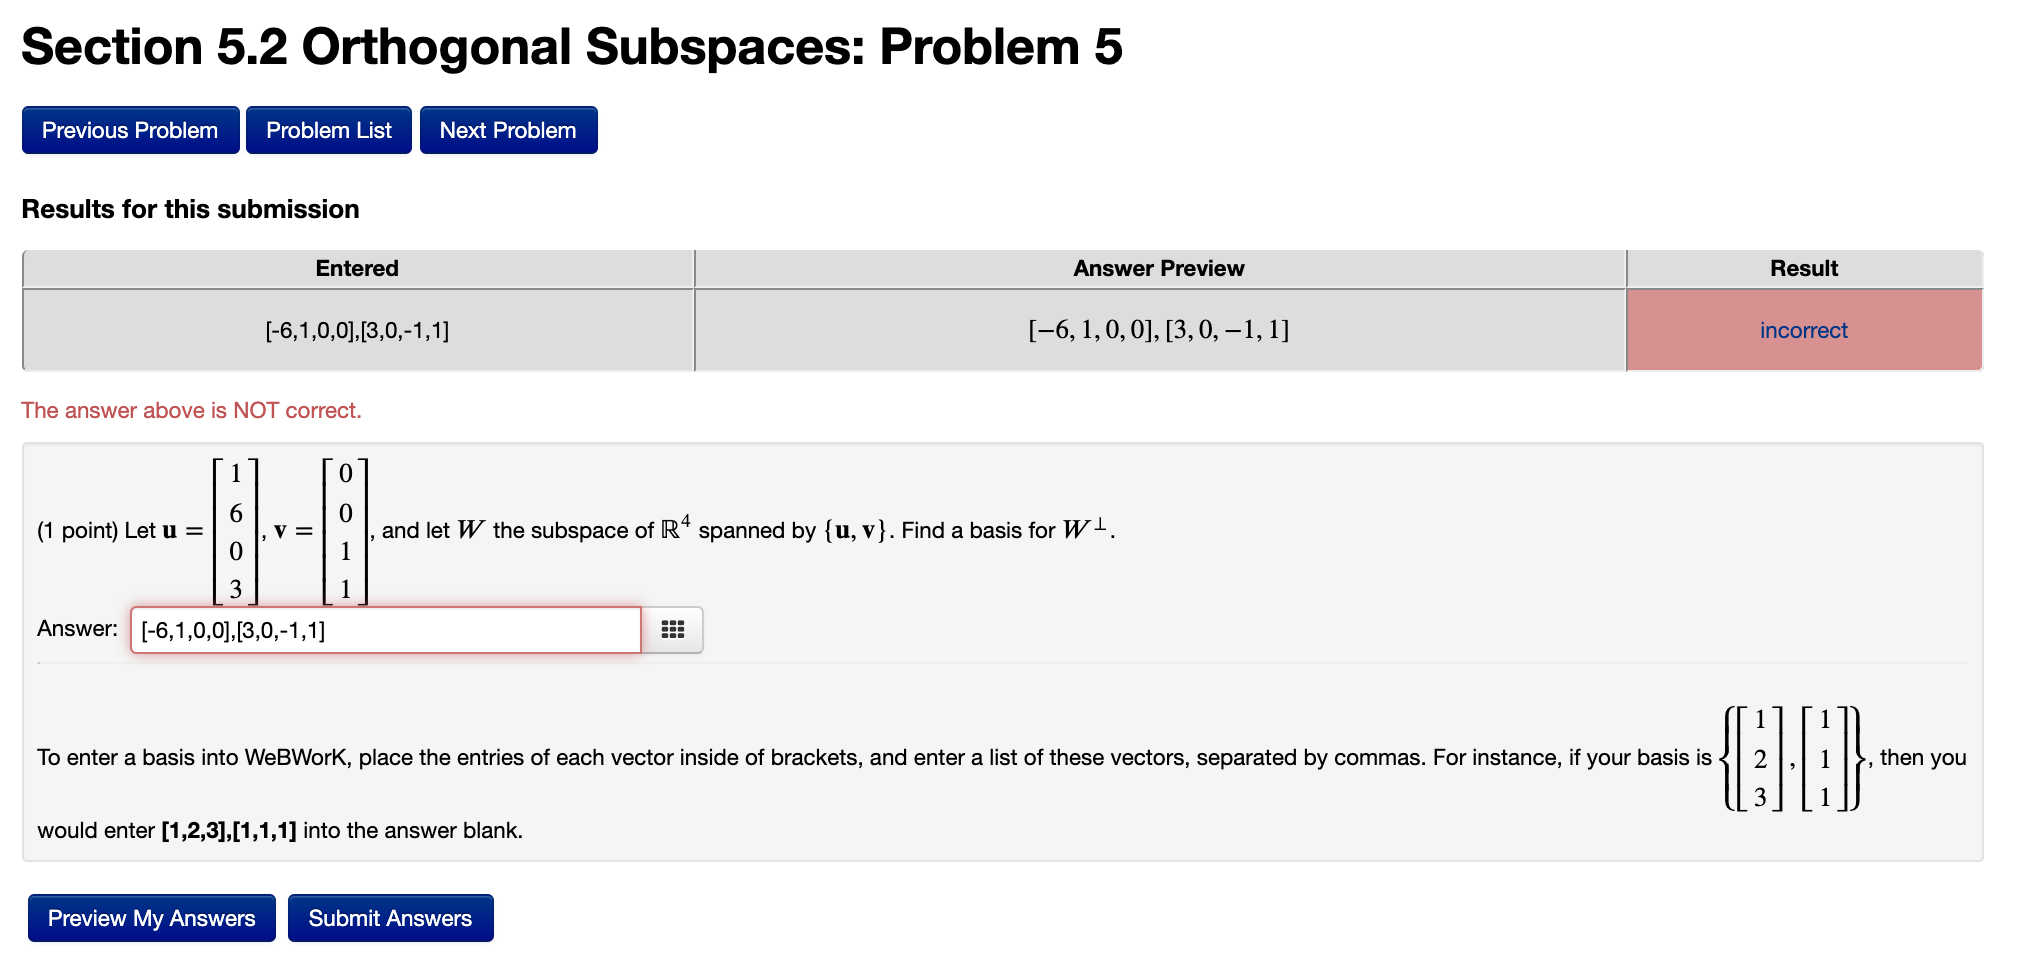Image resolution: width=2042 pixels, height=966 pixels.
Task: Go to Next Problem
Action: [x=508, y=129]
